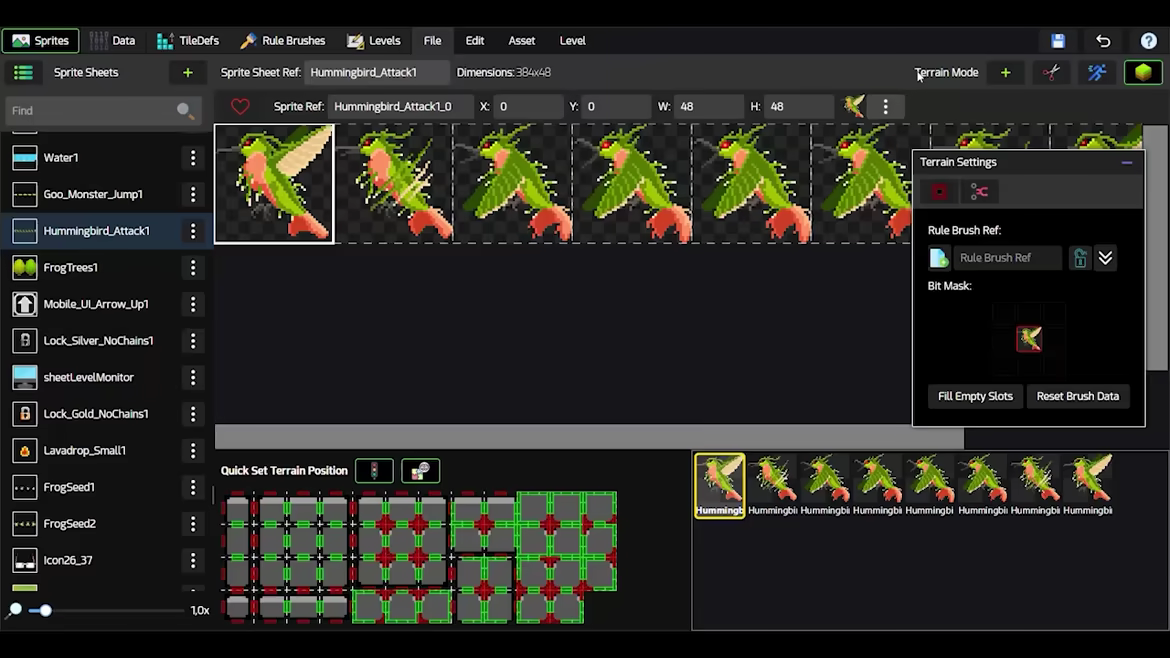
Task: Select the last hummingbird thumbnail in bottom strip
Action: click(1088, 485)
